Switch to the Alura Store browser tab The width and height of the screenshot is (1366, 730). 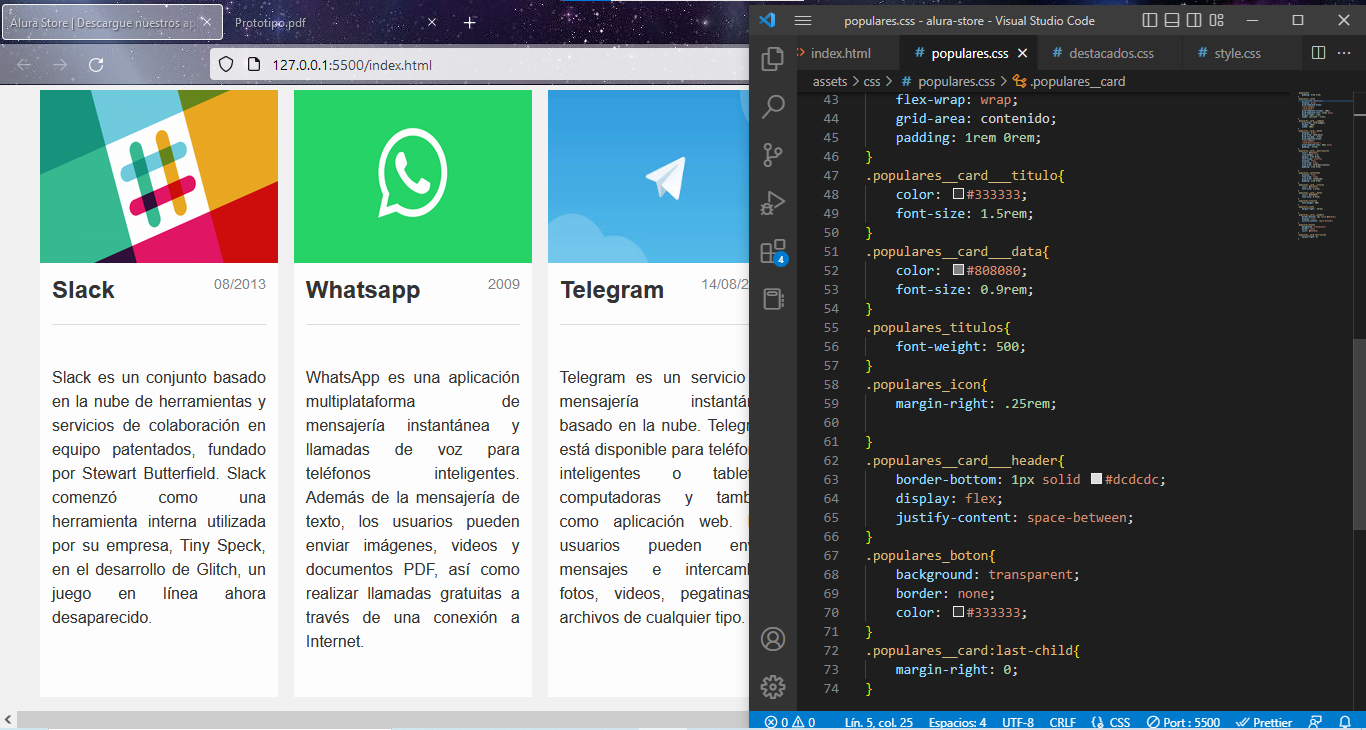click(112, 22)
